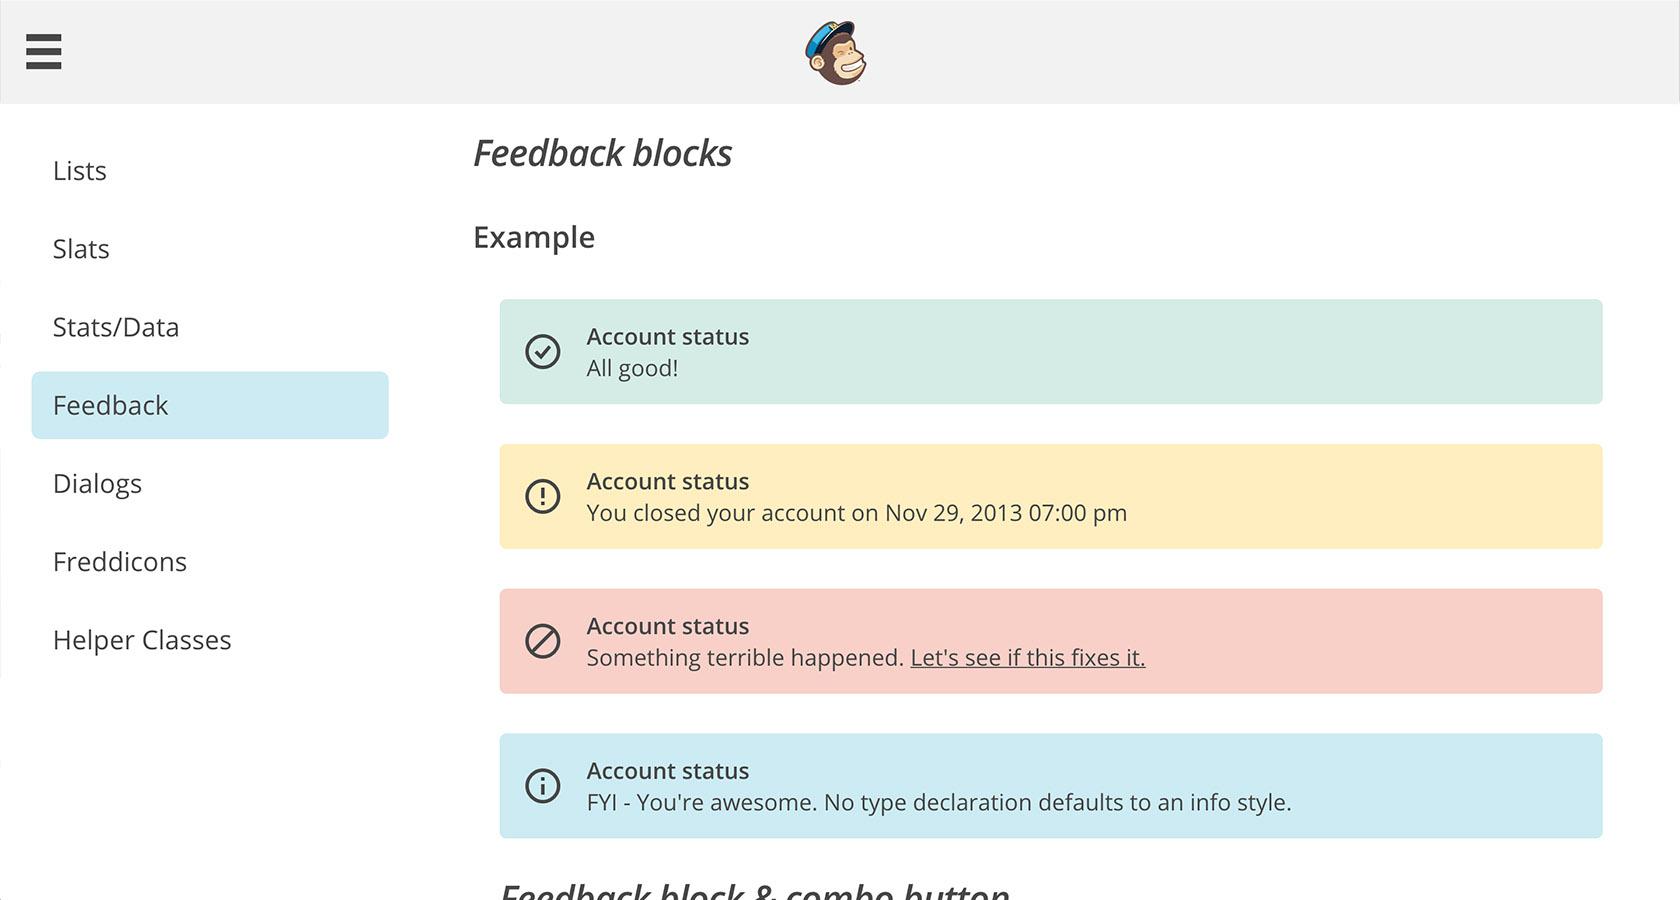Click the info icon in blue block
This screenshot has height=900, width=1680.
point(543,786)
